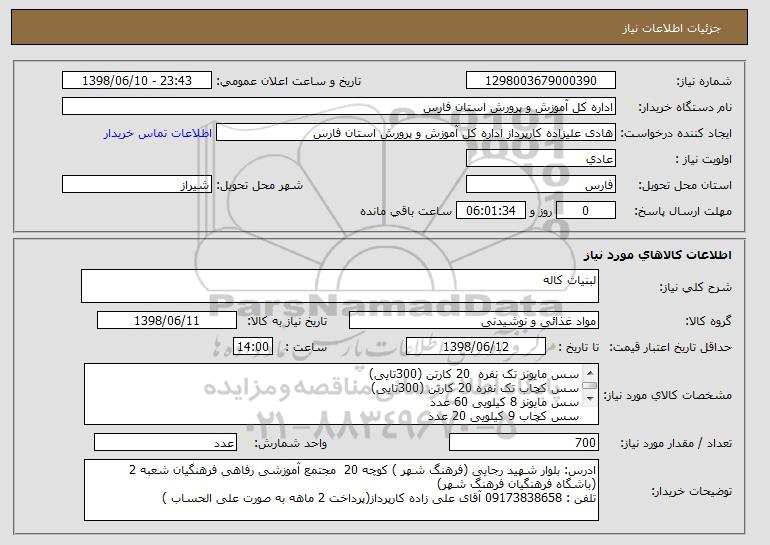
Task: Click the need date field 1398/06/11
Action: pyautogui.click(x=167, y=321)
